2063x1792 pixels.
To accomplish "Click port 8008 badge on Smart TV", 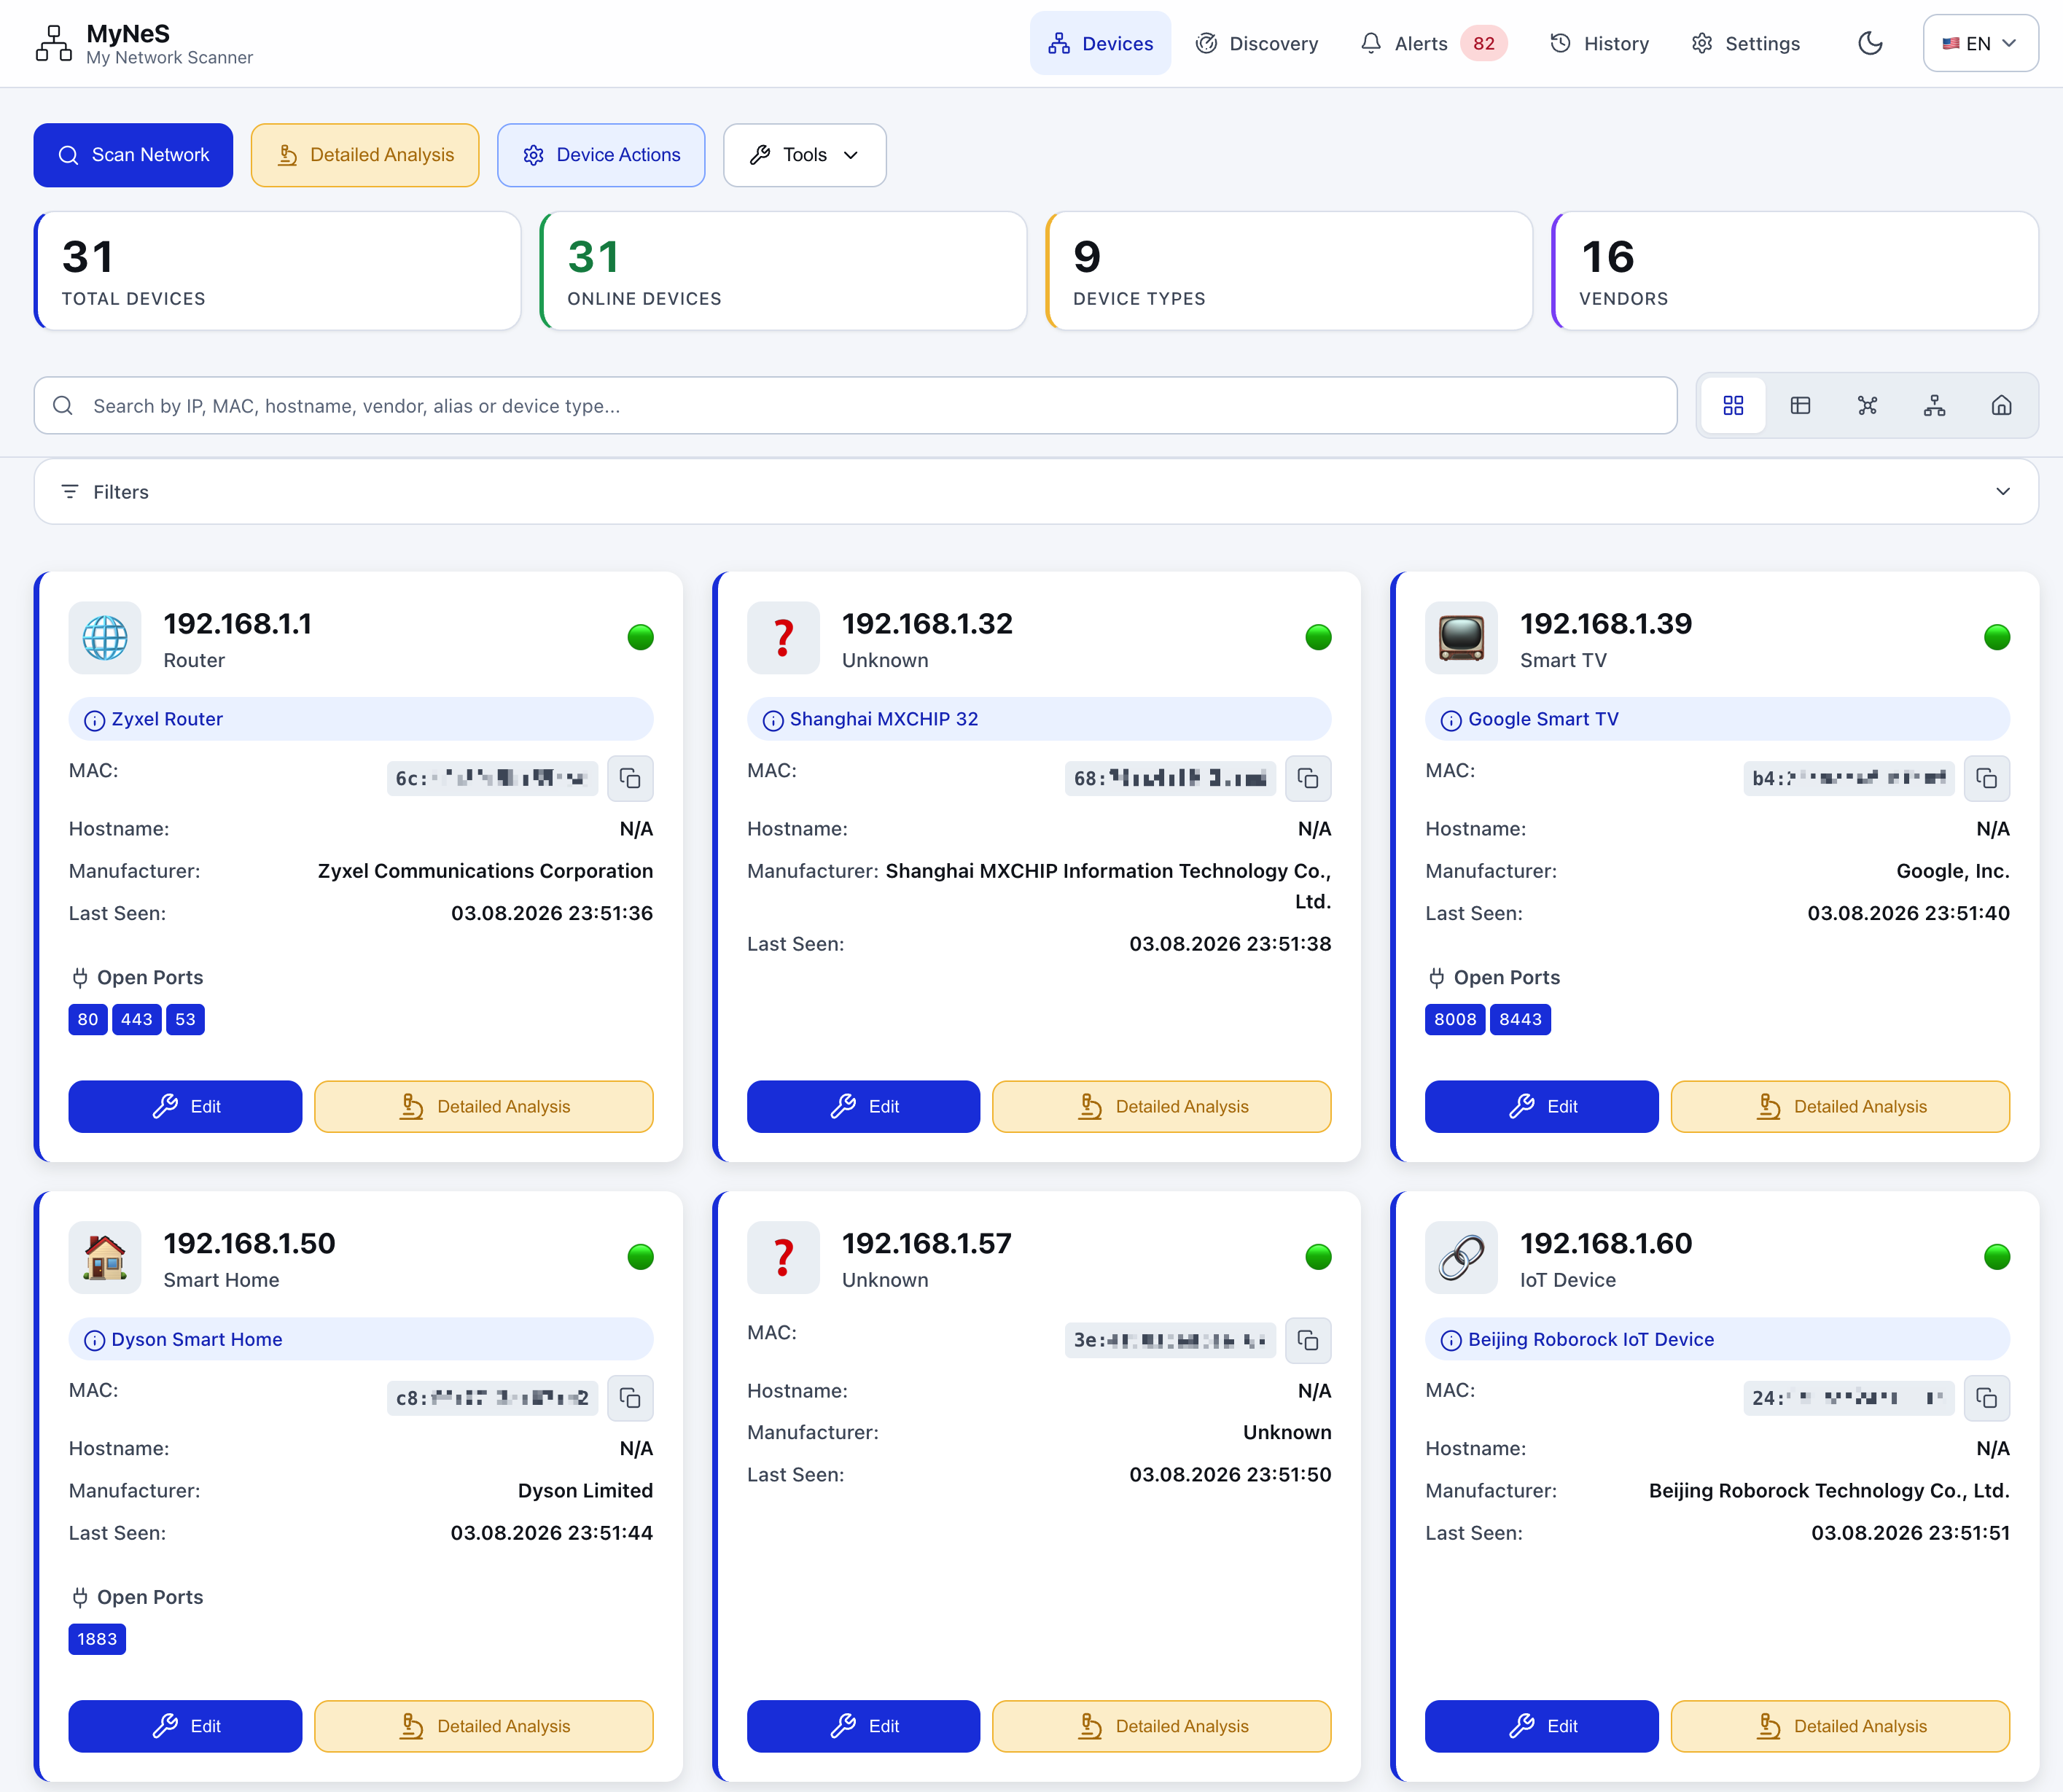I will 1455,1019.
